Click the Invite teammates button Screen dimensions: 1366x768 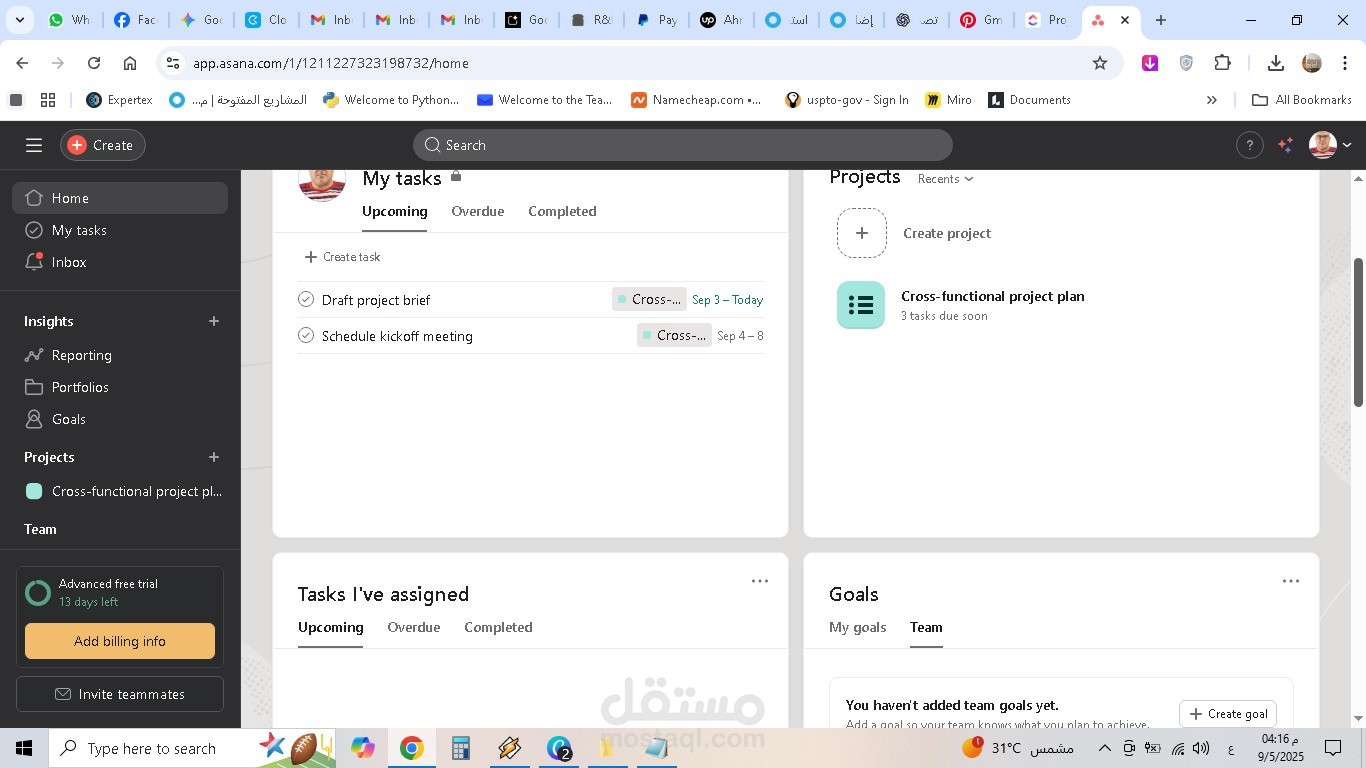(x=120, y=694)
